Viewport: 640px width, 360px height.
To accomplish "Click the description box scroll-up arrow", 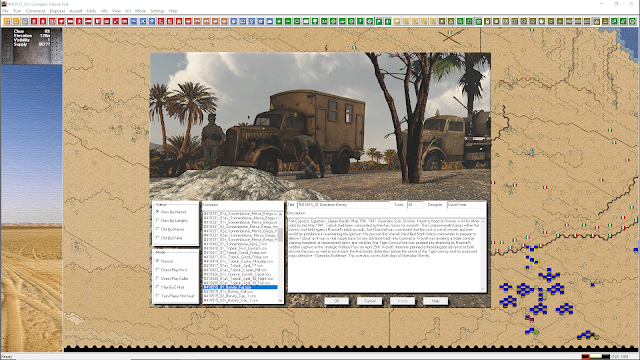I will 483,221.
